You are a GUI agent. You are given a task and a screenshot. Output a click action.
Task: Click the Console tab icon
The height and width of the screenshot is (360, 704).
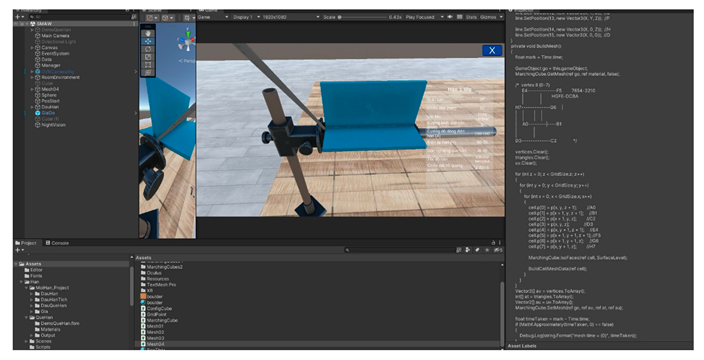pyautogui.click(x=48, y=243)
